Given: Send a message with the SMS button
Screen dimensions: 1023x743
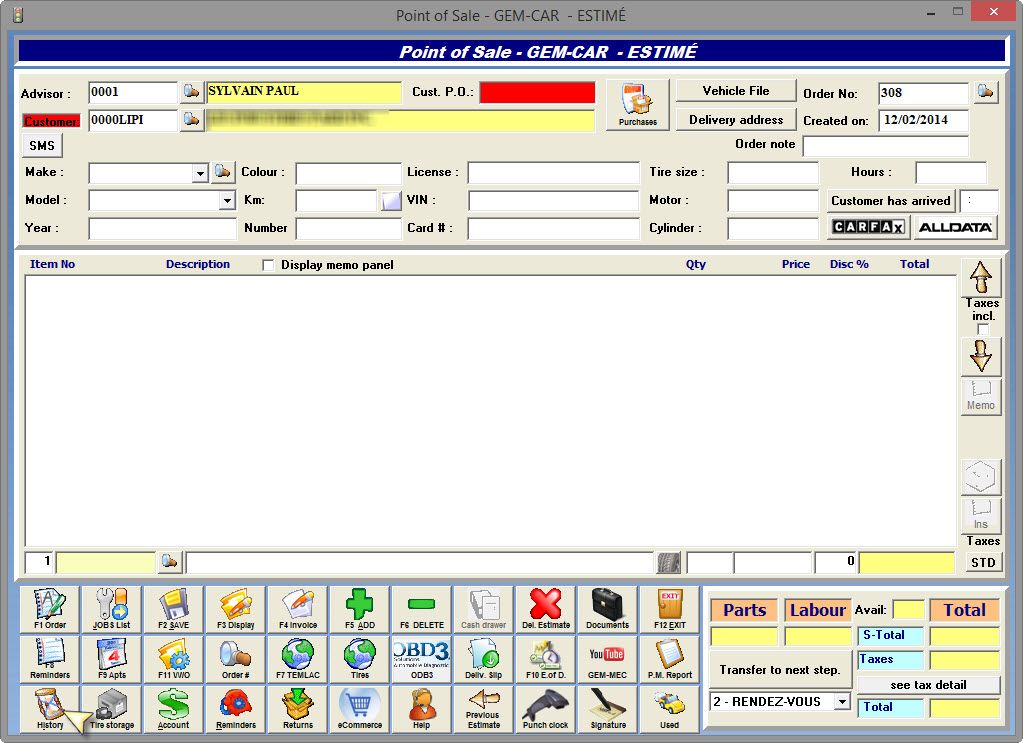Looking at the screenshot, I should pyautogui.click(x=42, y=145).
